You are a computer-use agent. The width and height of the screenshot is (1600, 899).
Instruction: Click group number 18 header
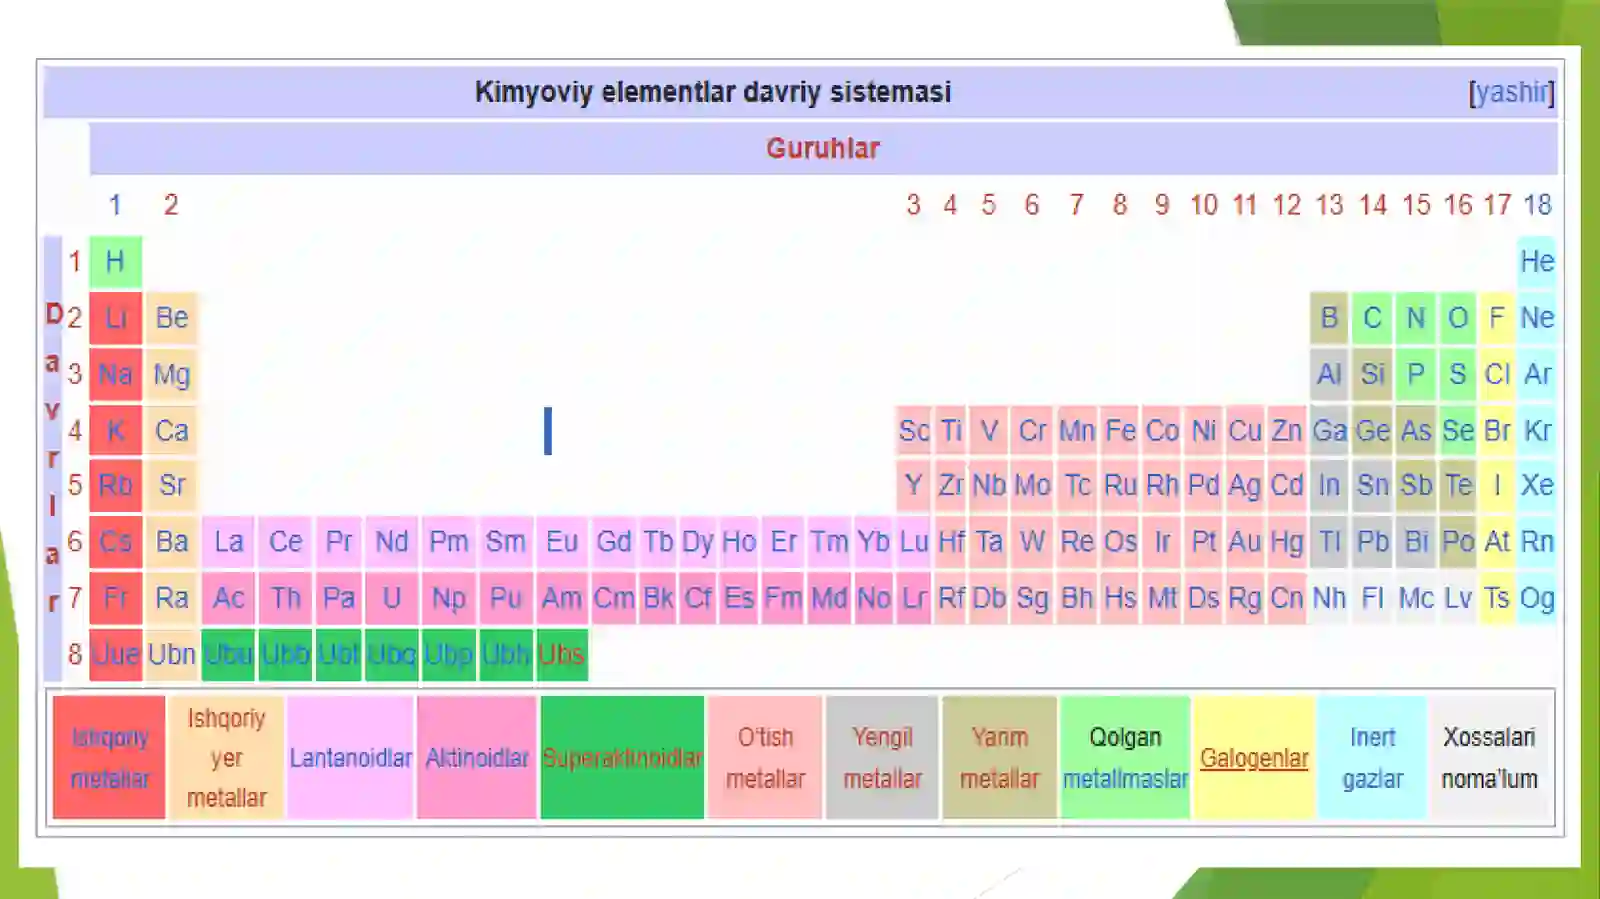tap(1537, 205)
